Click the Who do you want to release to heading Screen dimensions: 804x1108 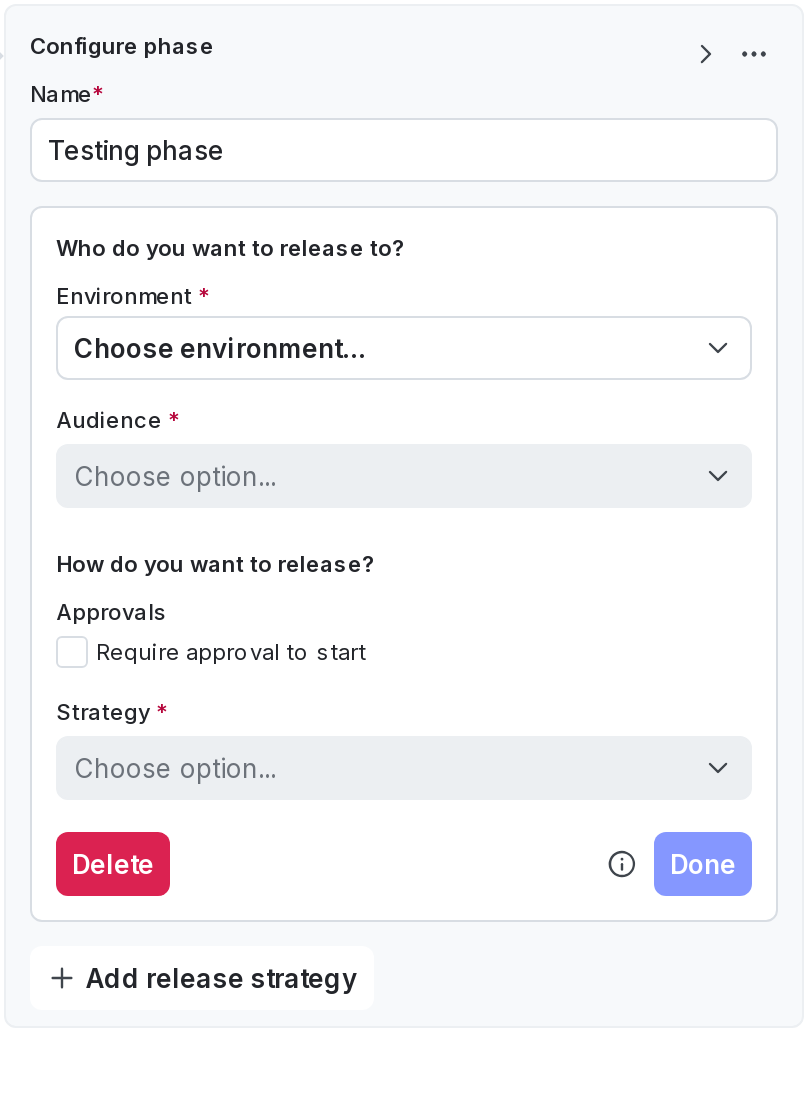[x=230, y=249]
